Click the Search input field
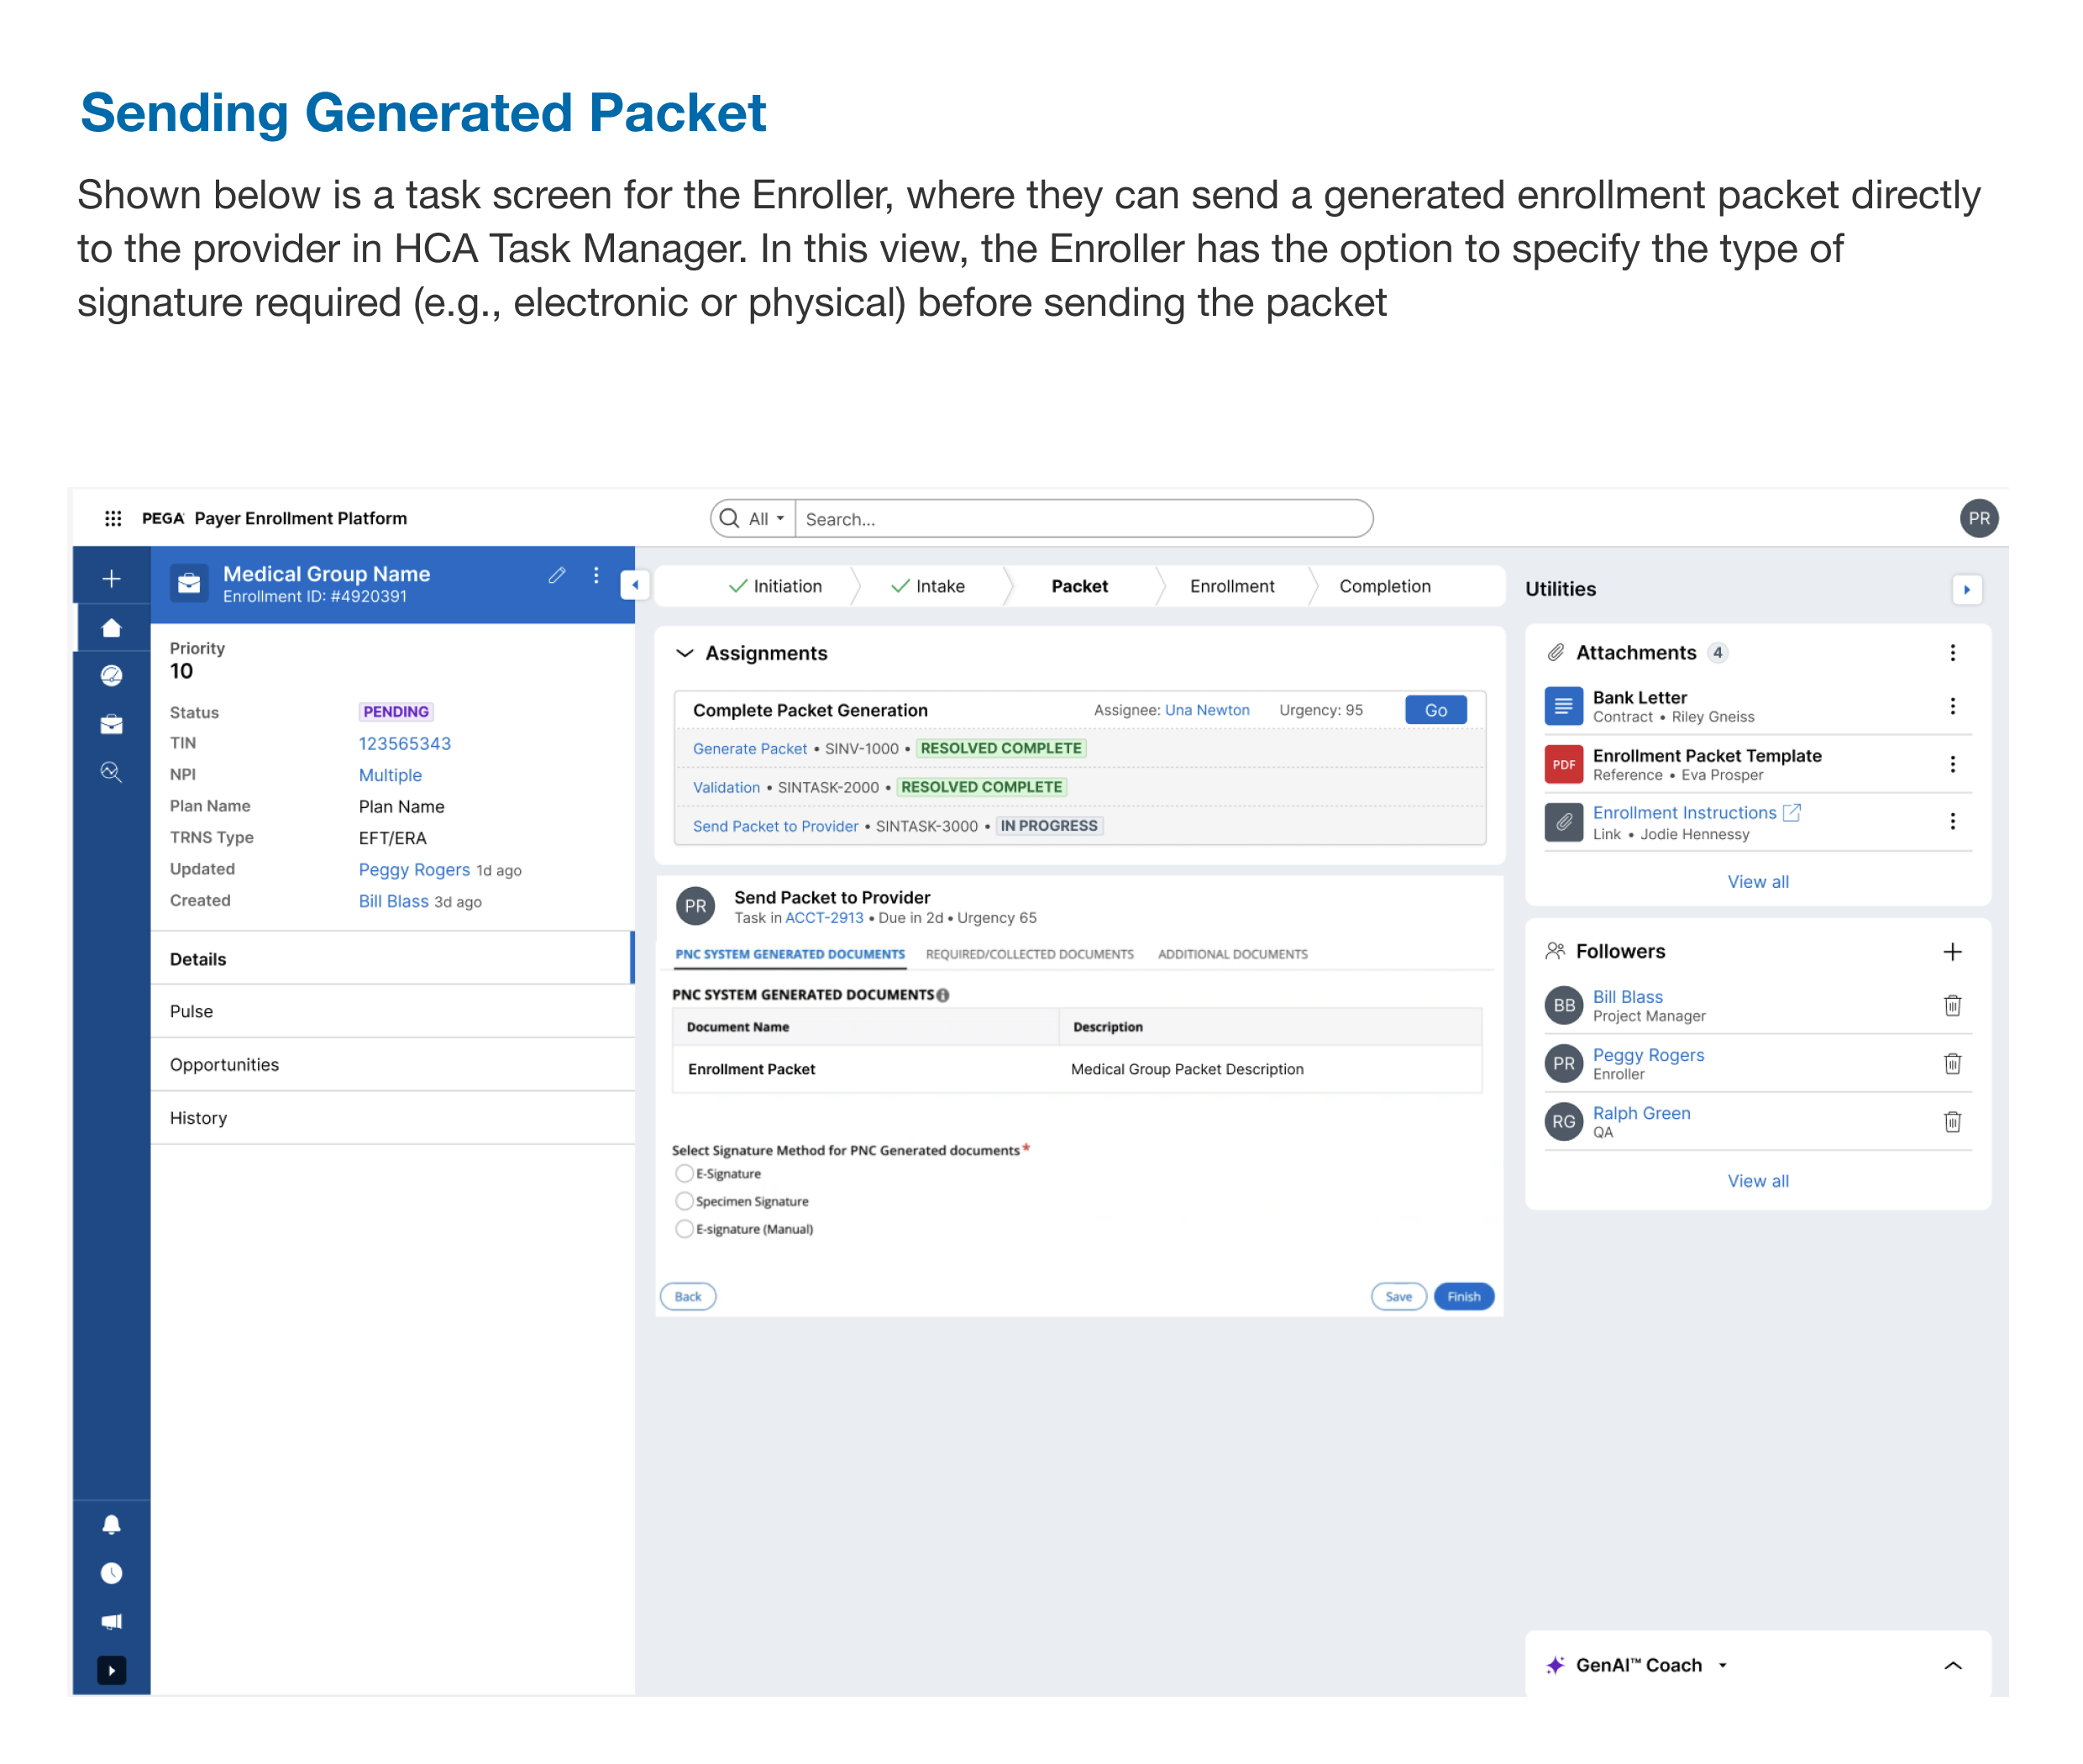The height and width of the screenshot is (1764, 2083). (1080, 519)
